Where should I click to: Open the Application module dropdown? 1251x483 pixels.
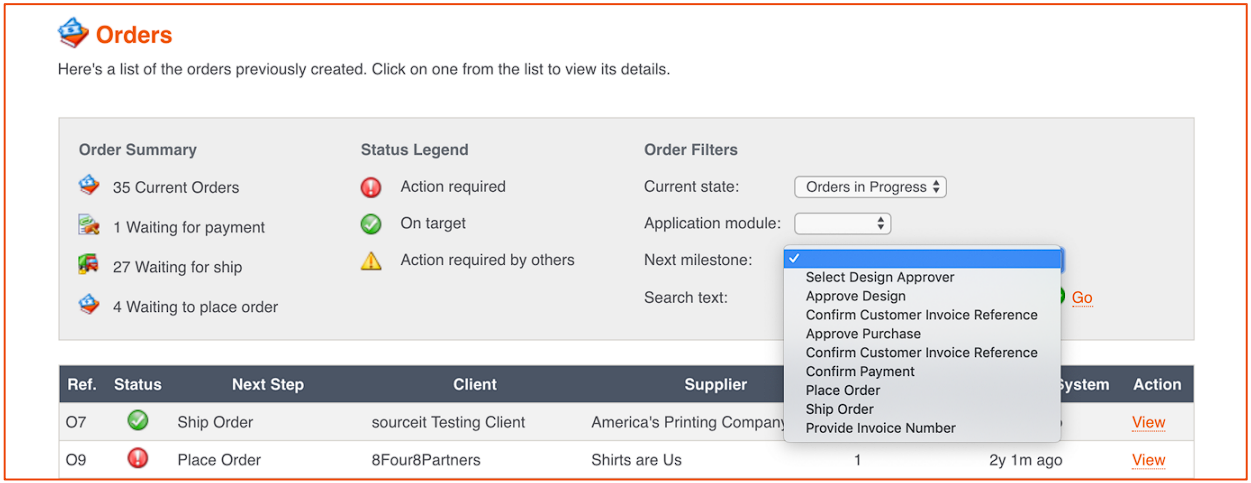point(842,224)
